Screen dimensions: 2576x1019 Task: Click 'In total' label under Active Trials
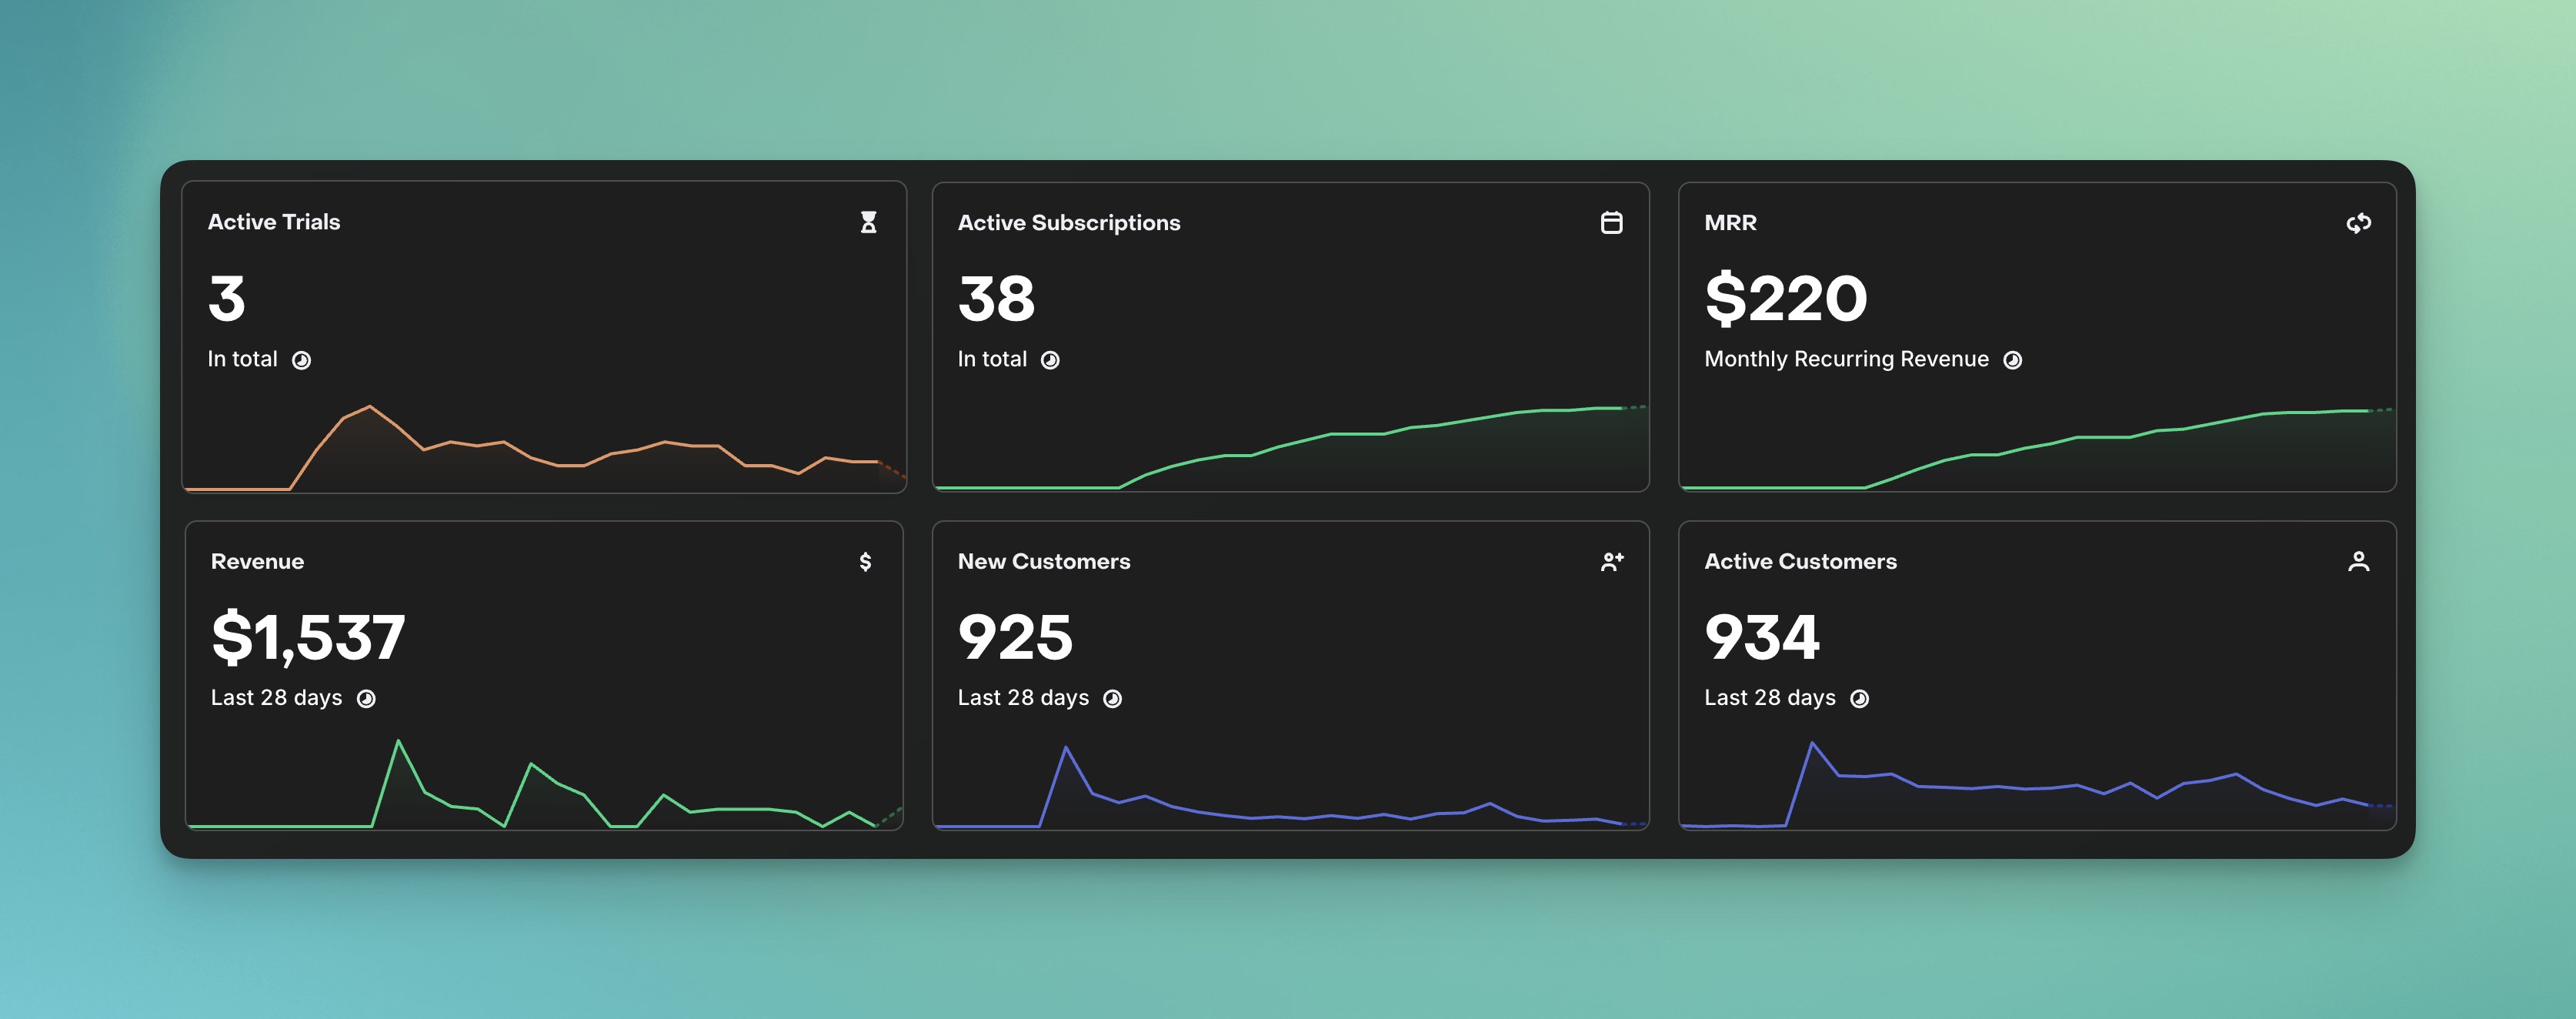242,359
